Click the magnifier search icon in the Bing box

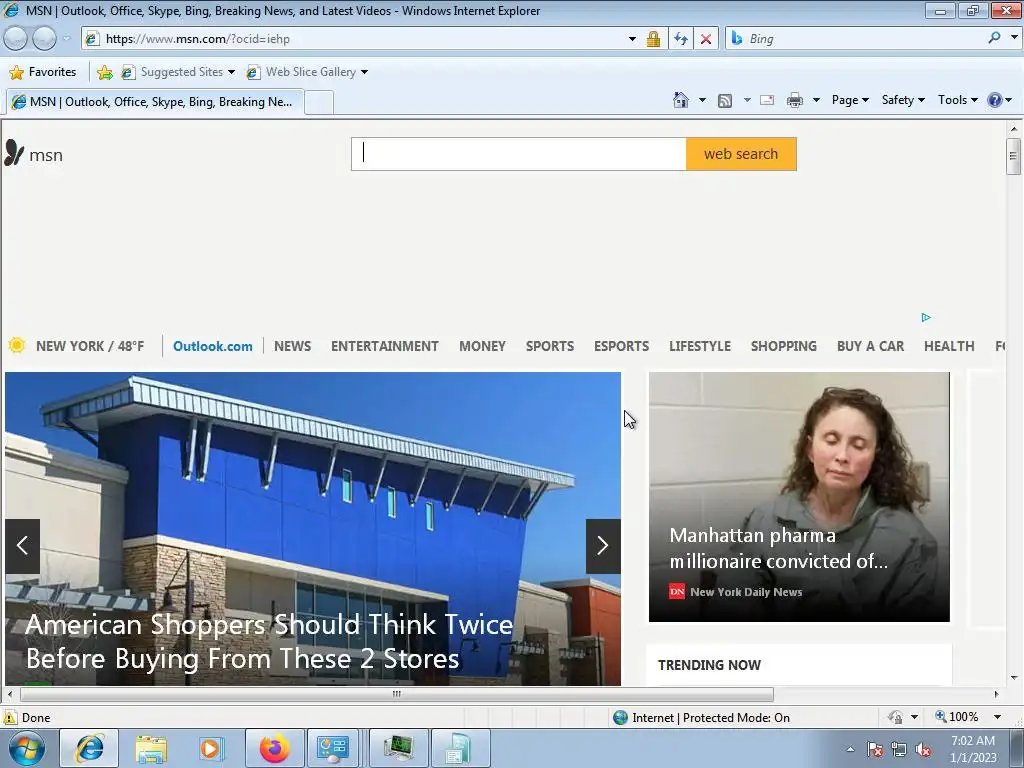pos(994,38)
